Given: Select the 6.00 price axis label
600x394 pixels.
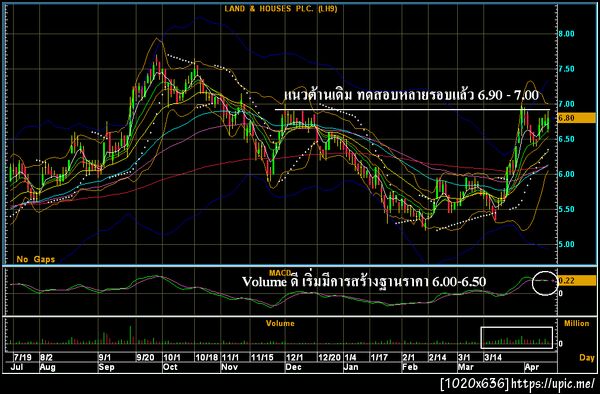Looking at the screenshot, I should [x=566, y=174].
